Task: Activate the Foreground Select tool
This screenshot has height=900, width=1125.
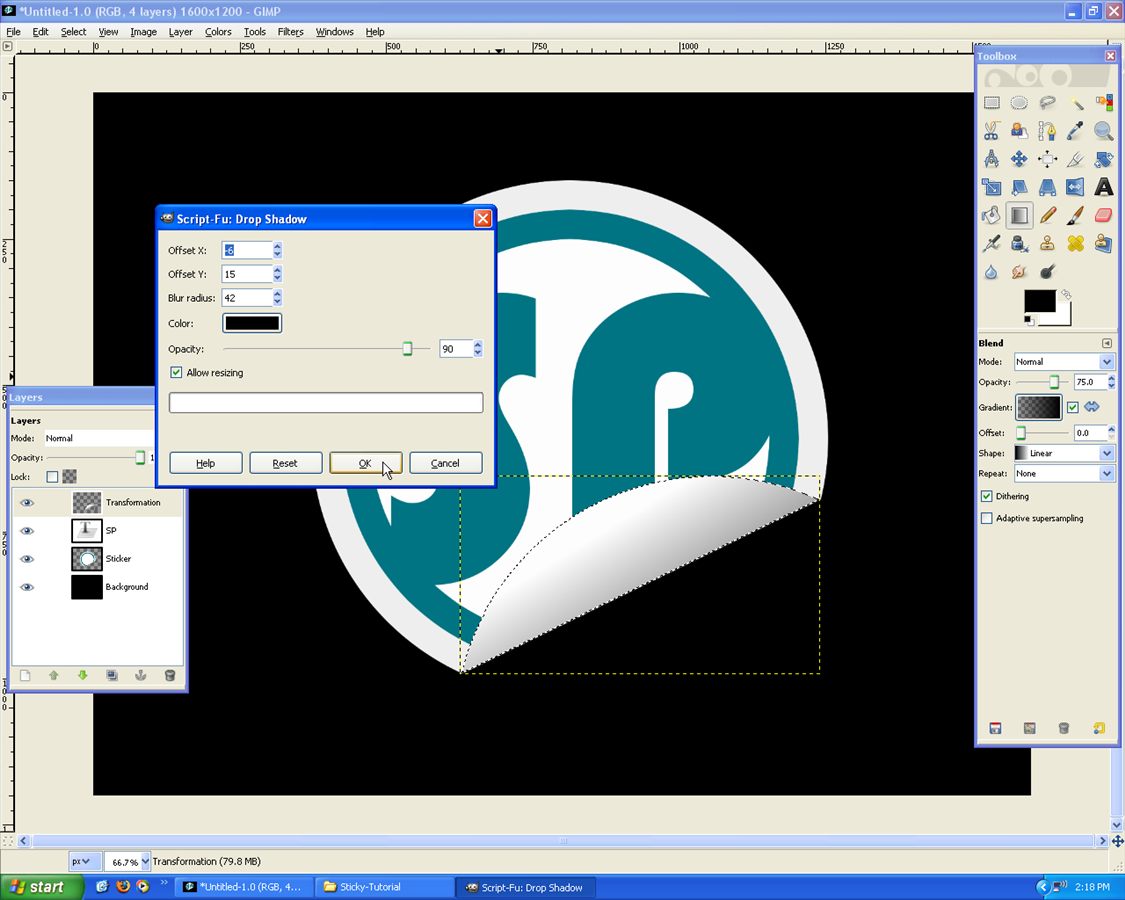Action: point(1019,131)
